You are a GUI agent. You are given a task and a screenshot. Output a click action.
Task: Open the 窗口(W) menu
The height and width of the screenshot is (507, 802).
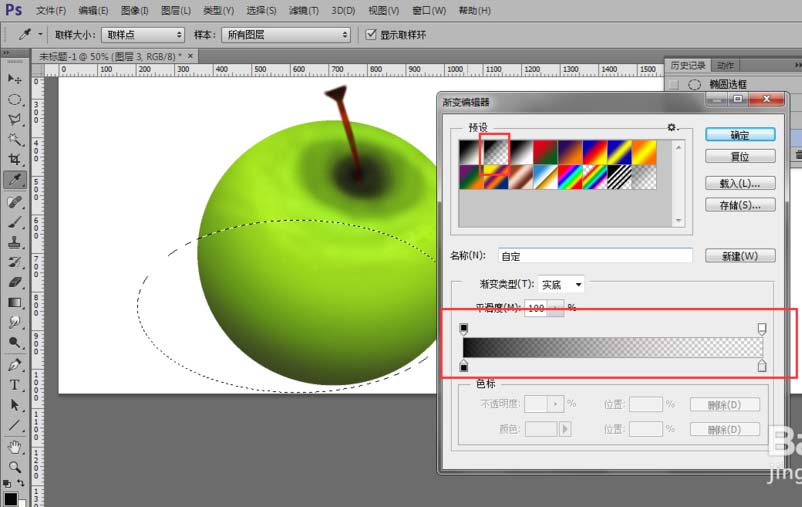click(x=429, y=10)
